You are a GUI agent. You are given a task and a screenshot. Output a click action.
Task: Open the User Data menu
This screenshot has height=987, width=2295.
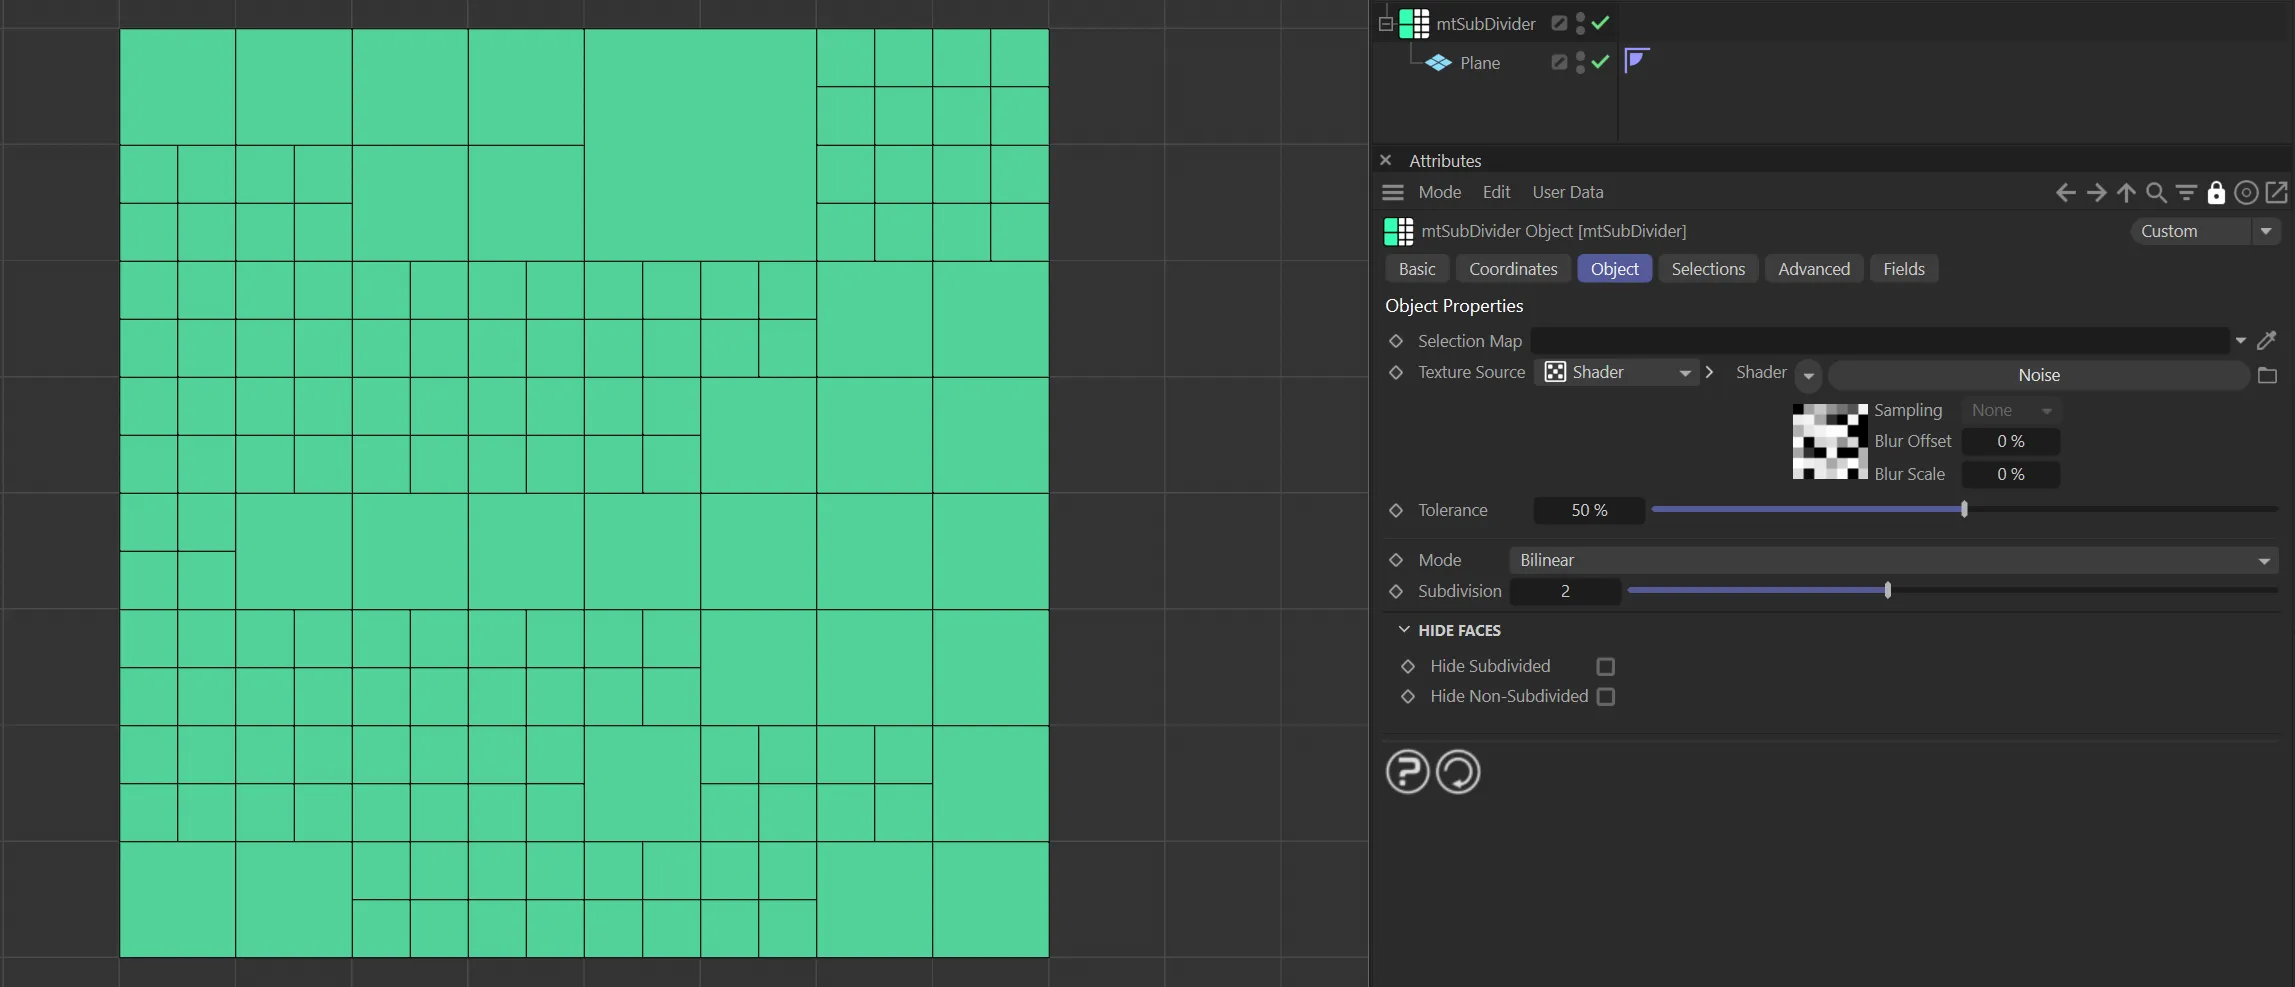click(1567, 192)
